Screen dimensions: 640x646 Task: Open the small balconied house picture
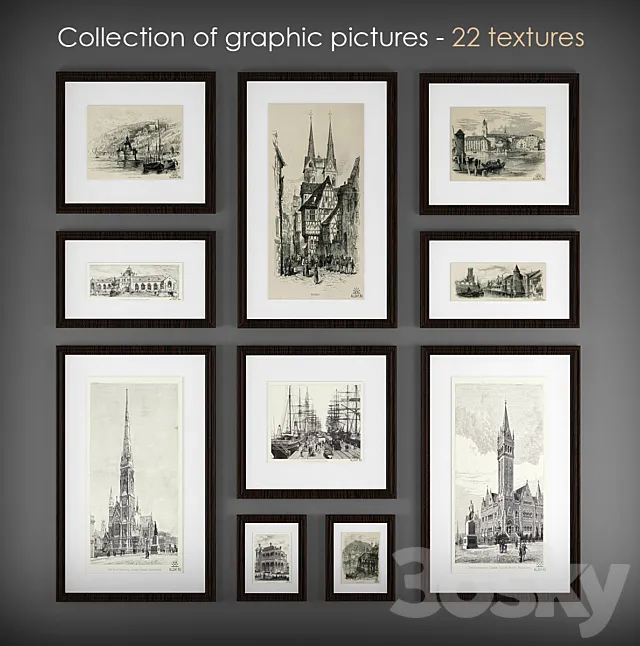coord(272,557)
